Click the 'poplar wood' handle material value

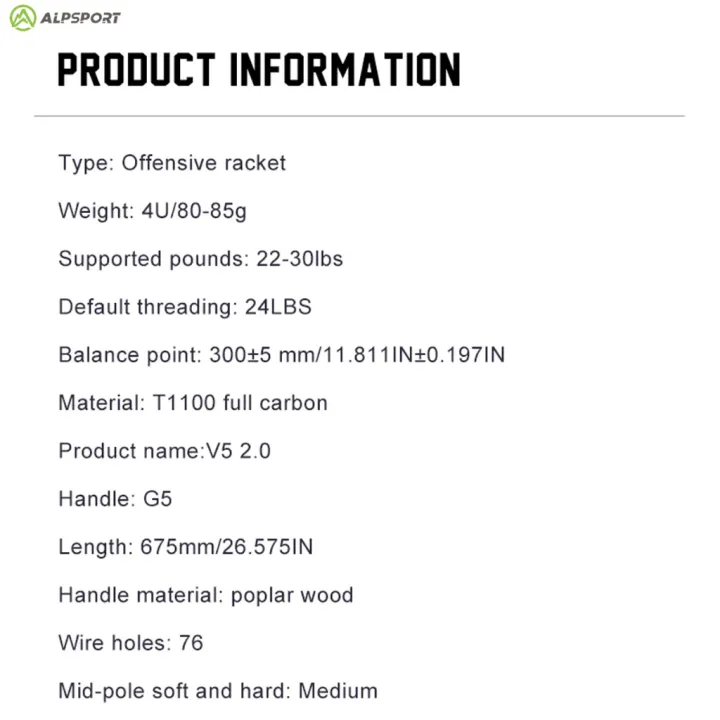click(x=292, y=595)
